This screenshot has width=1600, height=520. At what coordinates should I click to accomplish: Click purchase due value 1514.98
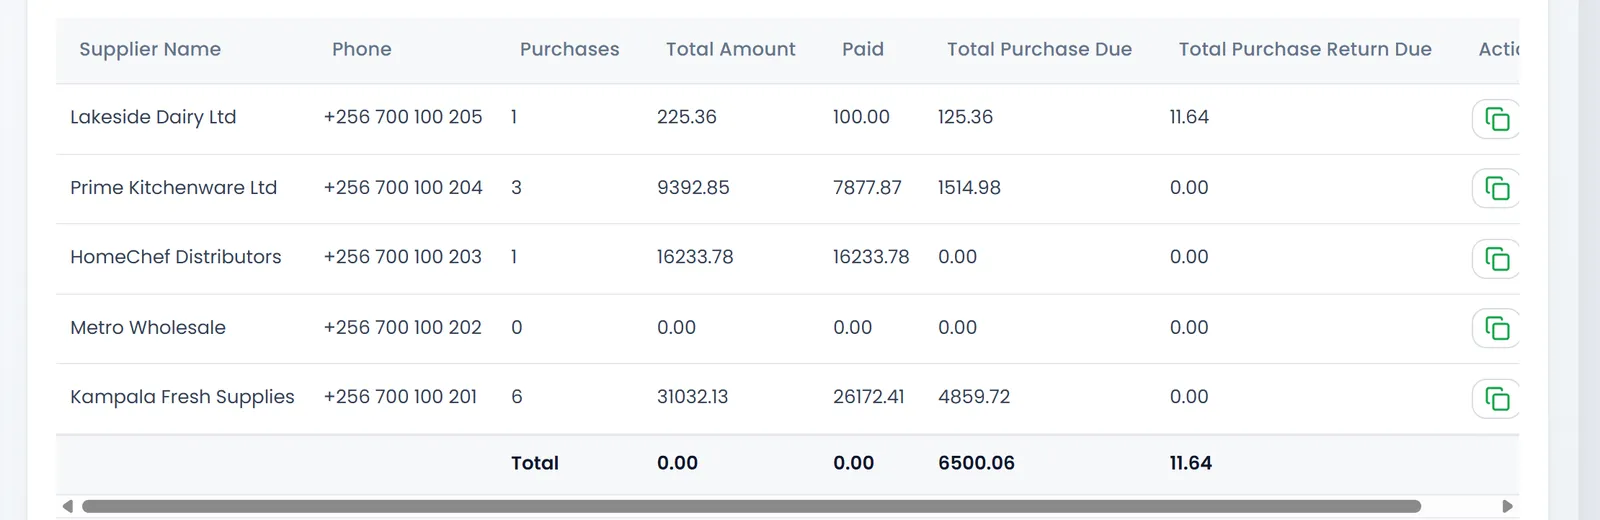coord(969,187)
